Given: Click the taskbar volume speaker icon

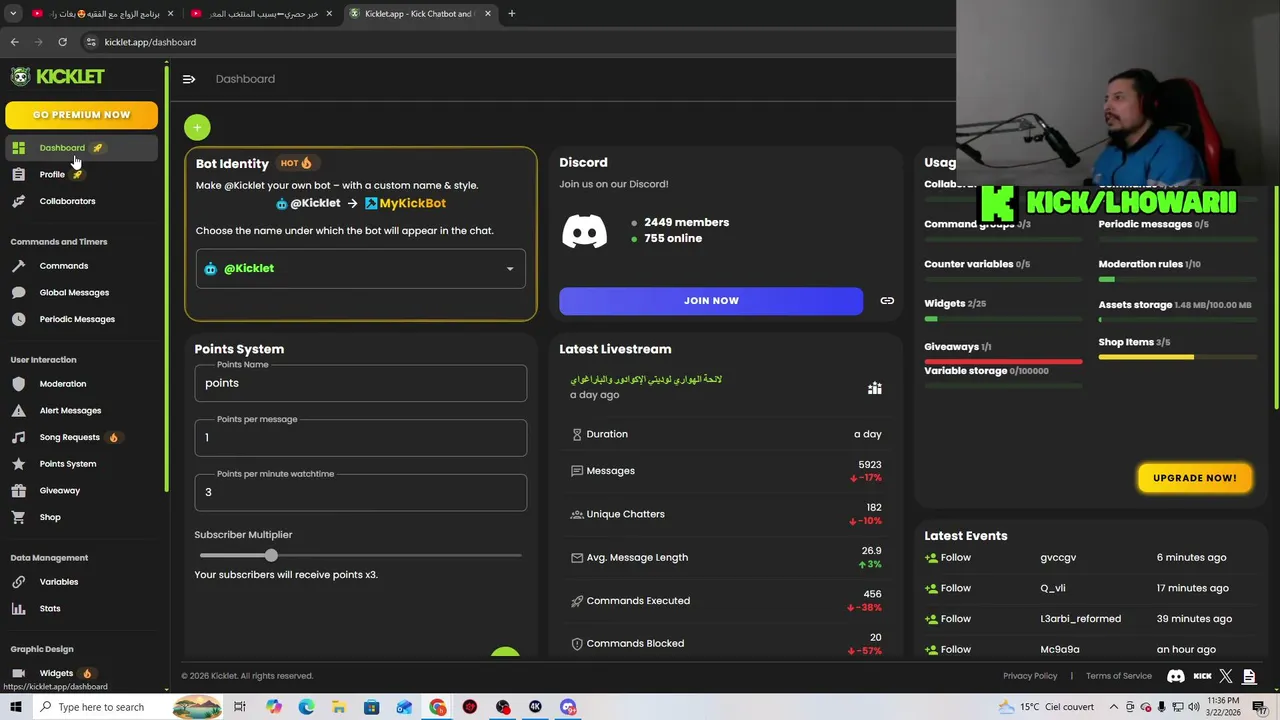Looking at the screenshot, I should [x=1193, y=707].
